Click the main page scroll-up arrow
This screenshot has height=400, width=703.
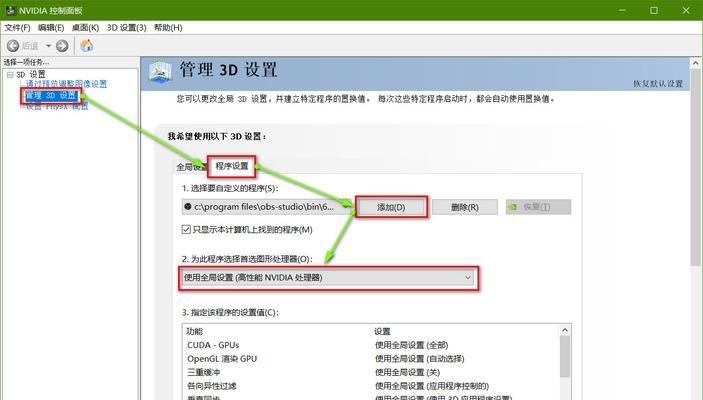point(696,63)
